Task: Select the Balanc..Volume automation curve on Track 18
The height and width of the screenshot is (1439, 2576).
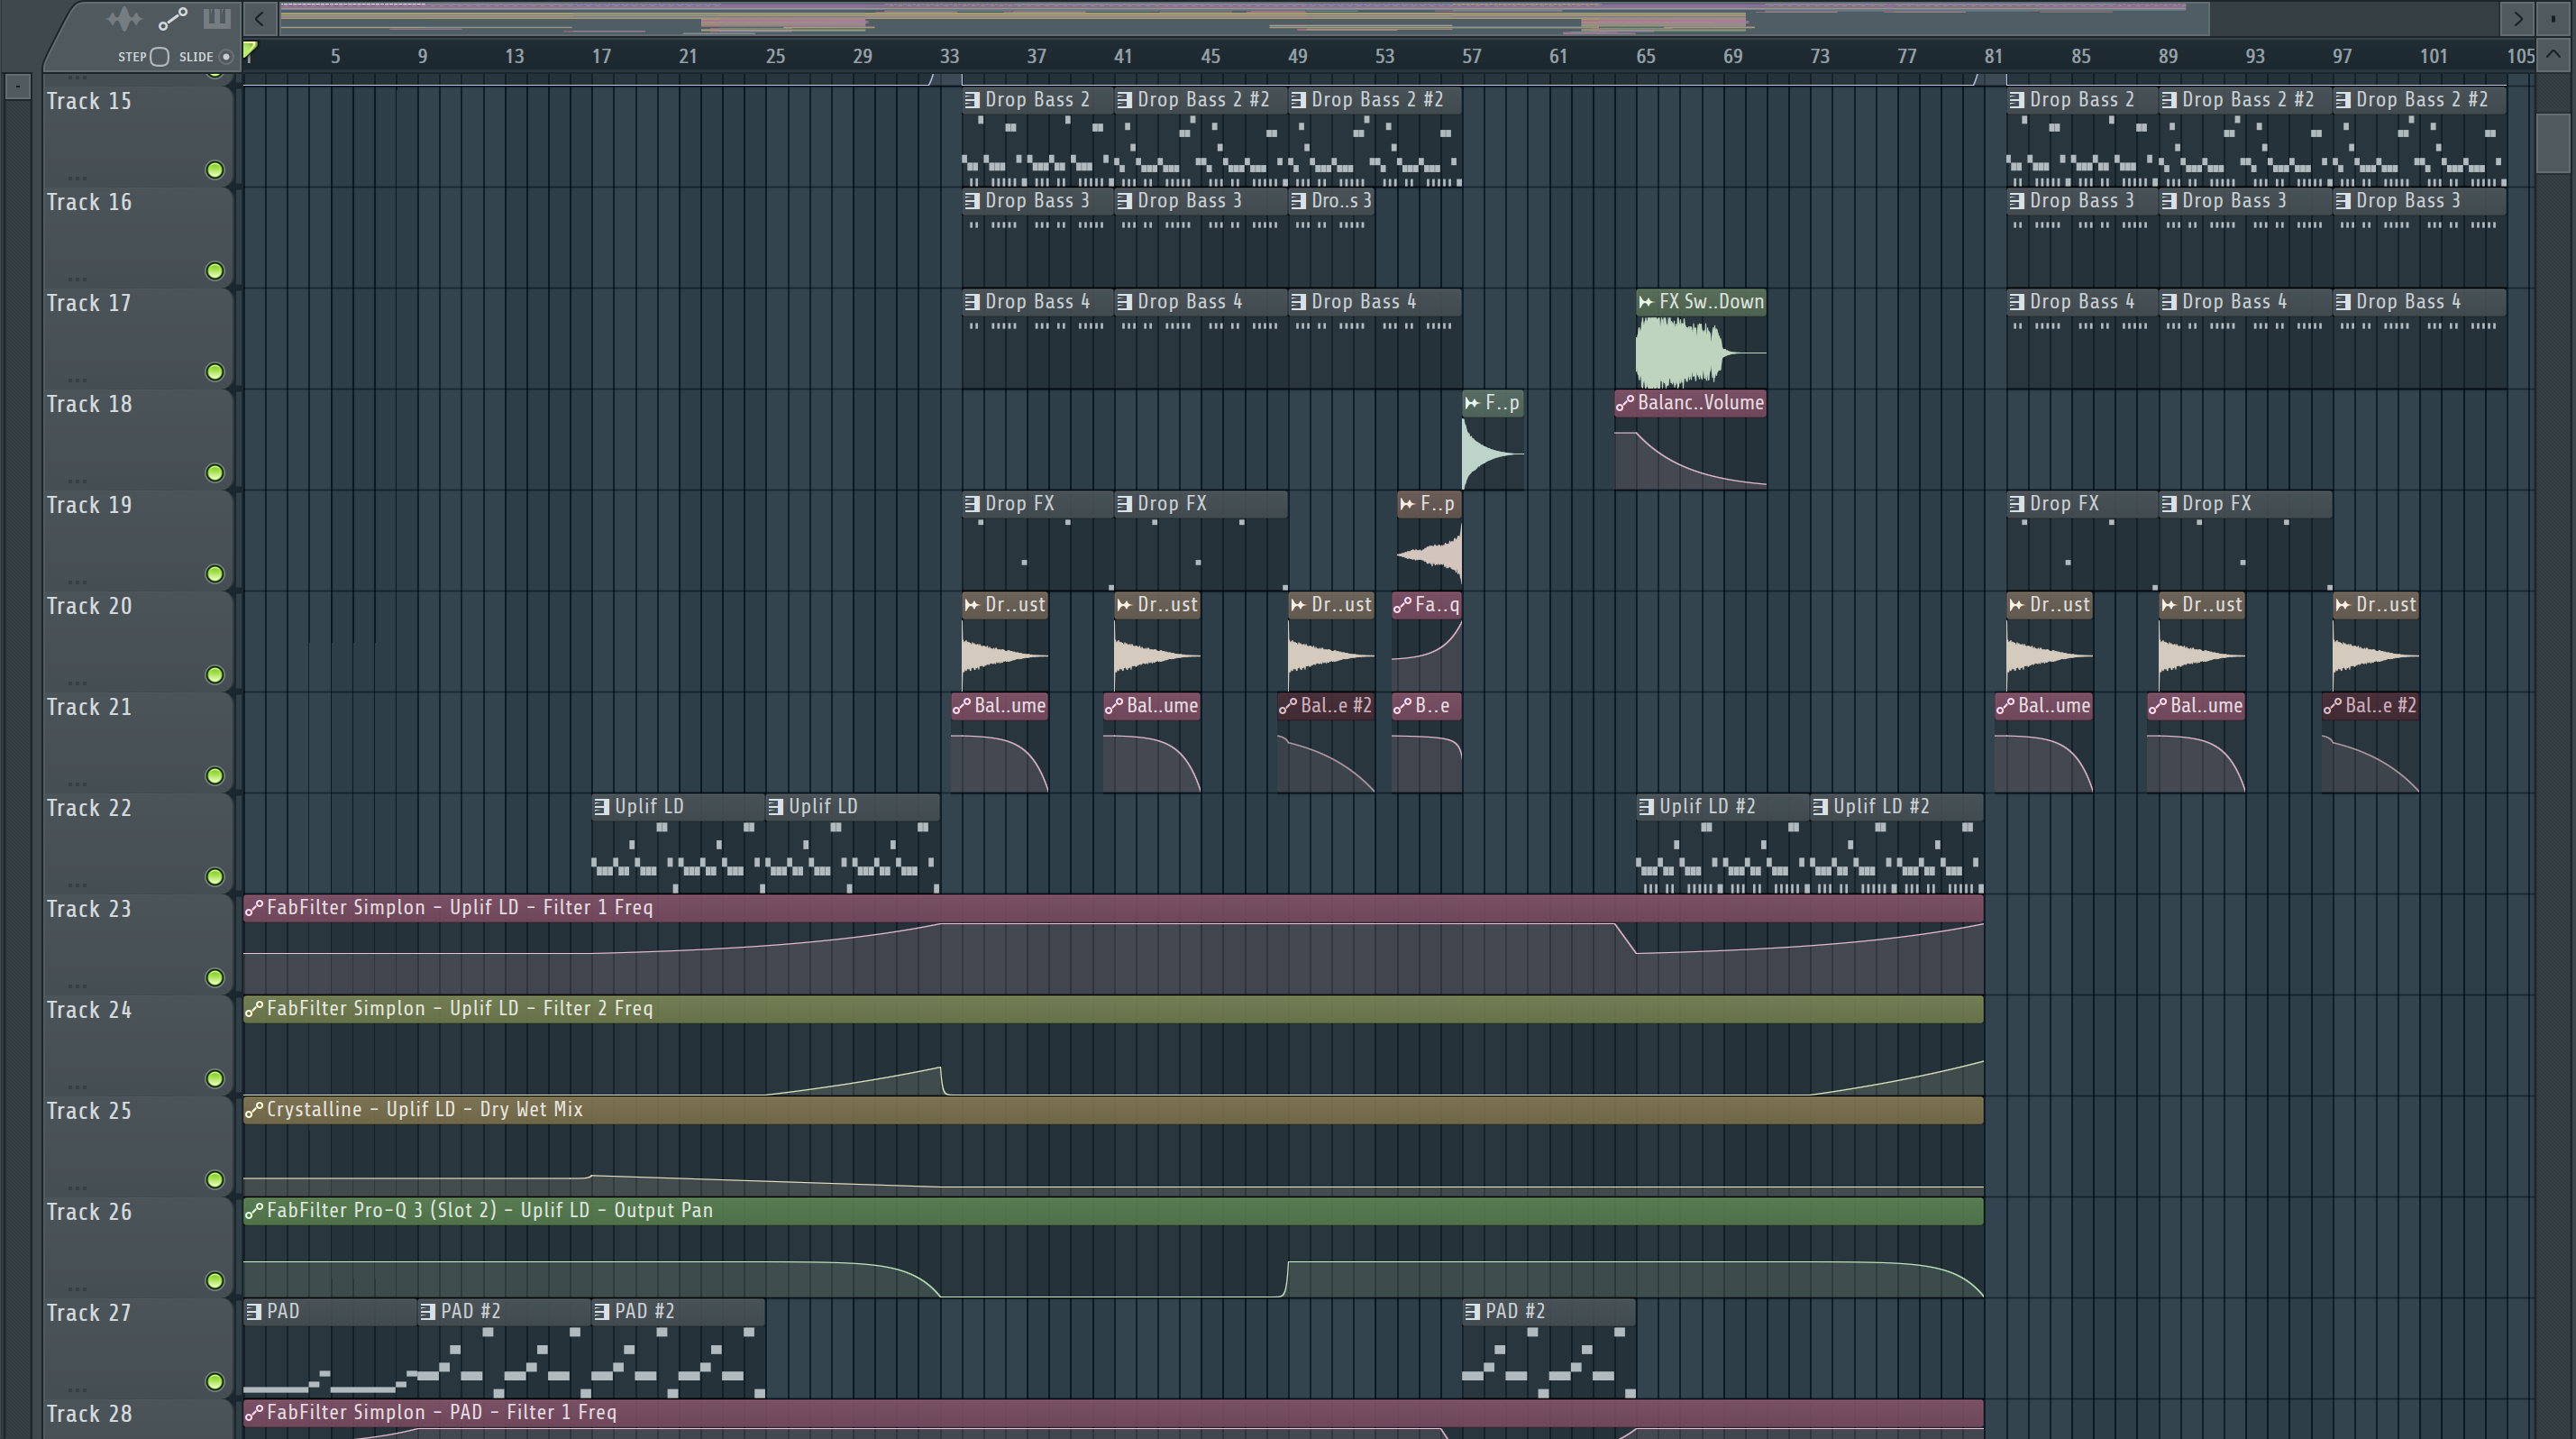Action: click(1690, 453)
